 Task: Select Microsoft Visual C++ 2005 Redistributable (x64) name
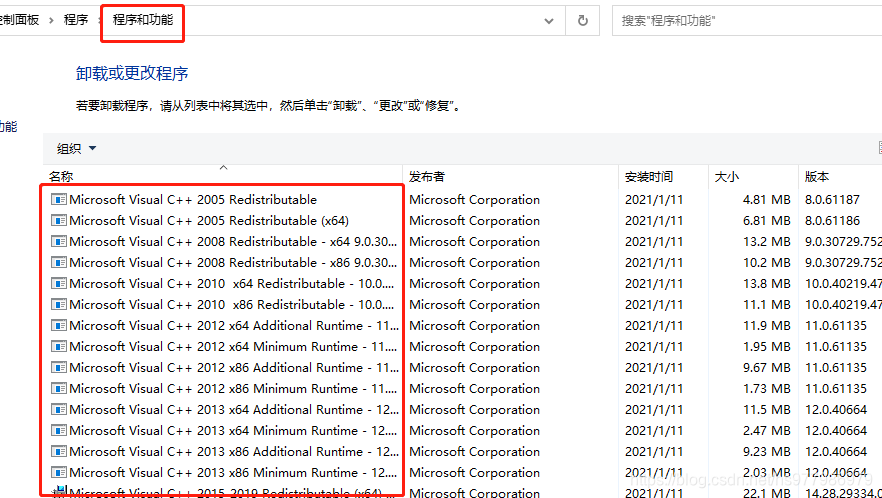pyautogui.click(x=209, y=221)
